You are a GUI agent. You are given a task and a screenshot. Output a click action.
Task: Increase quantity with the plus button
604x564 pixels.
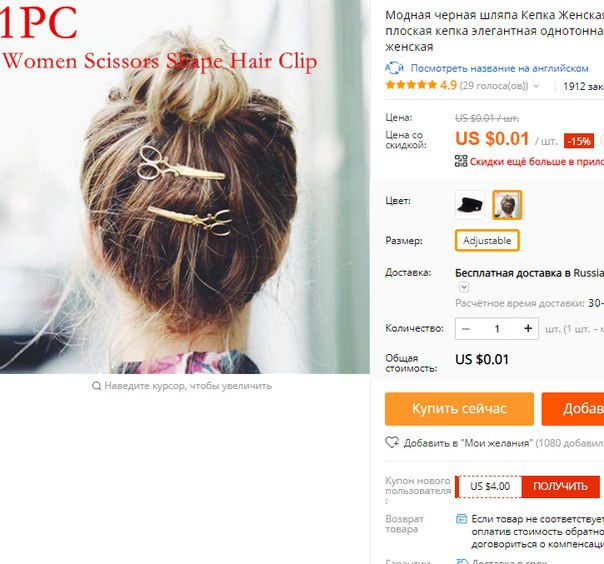(x=528, y=328)
